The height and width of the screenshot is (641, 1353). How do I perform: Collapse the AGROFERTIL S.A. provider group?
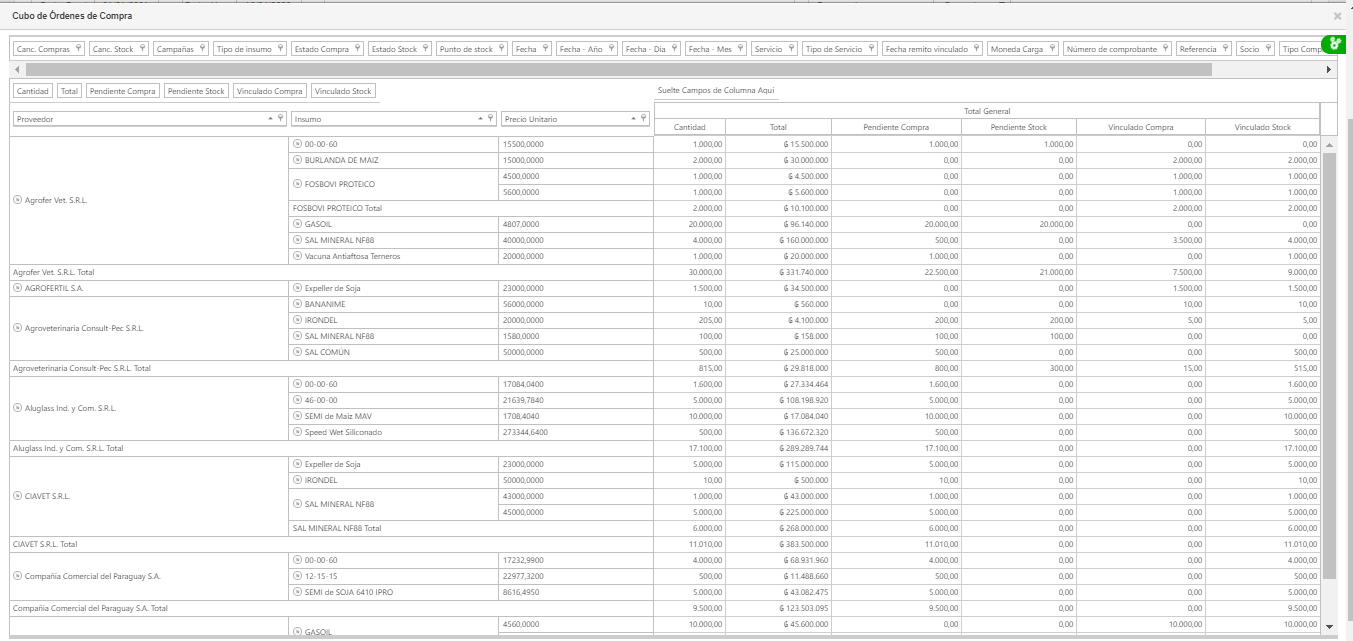click(x=17, y=288)
